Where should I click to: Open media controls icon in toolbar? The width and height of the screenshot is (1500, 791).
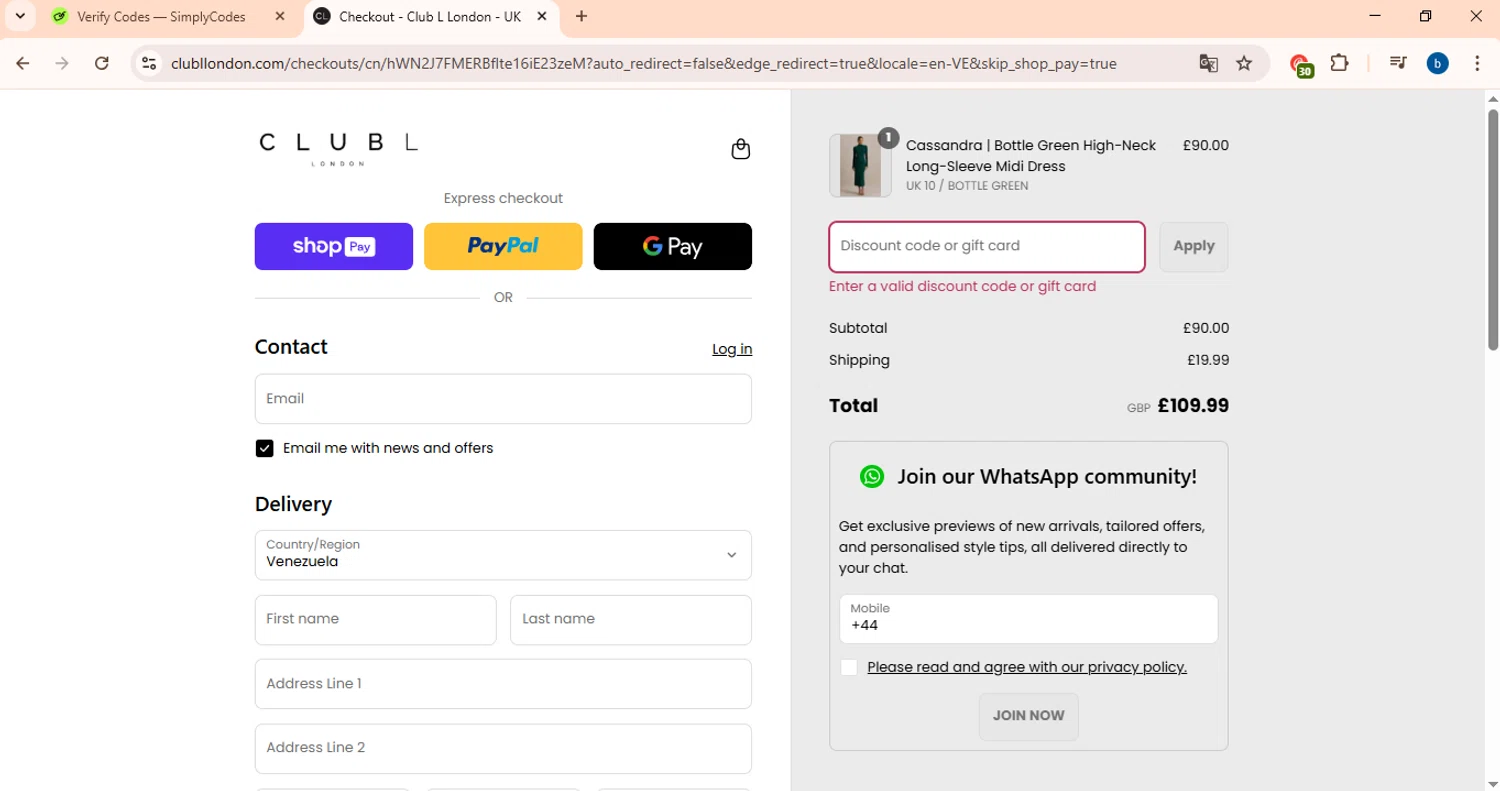click(1398, 63)
